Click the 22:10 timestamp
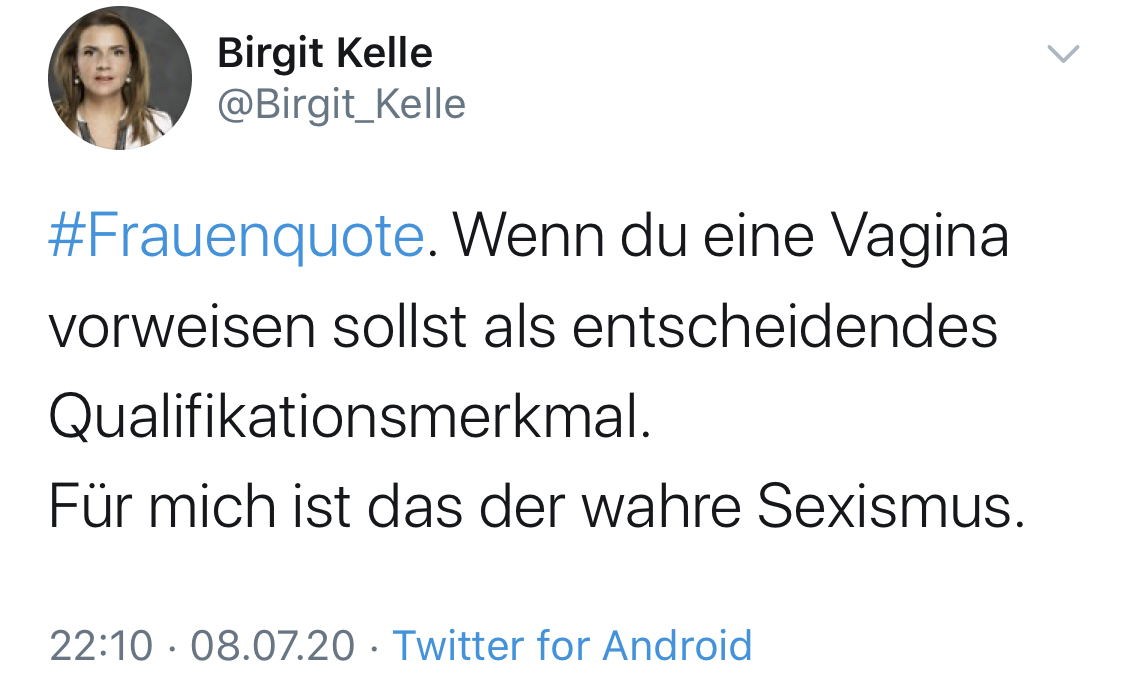Image resolution: width=1125 pixels, height=699 pixels. click(101, 645)
